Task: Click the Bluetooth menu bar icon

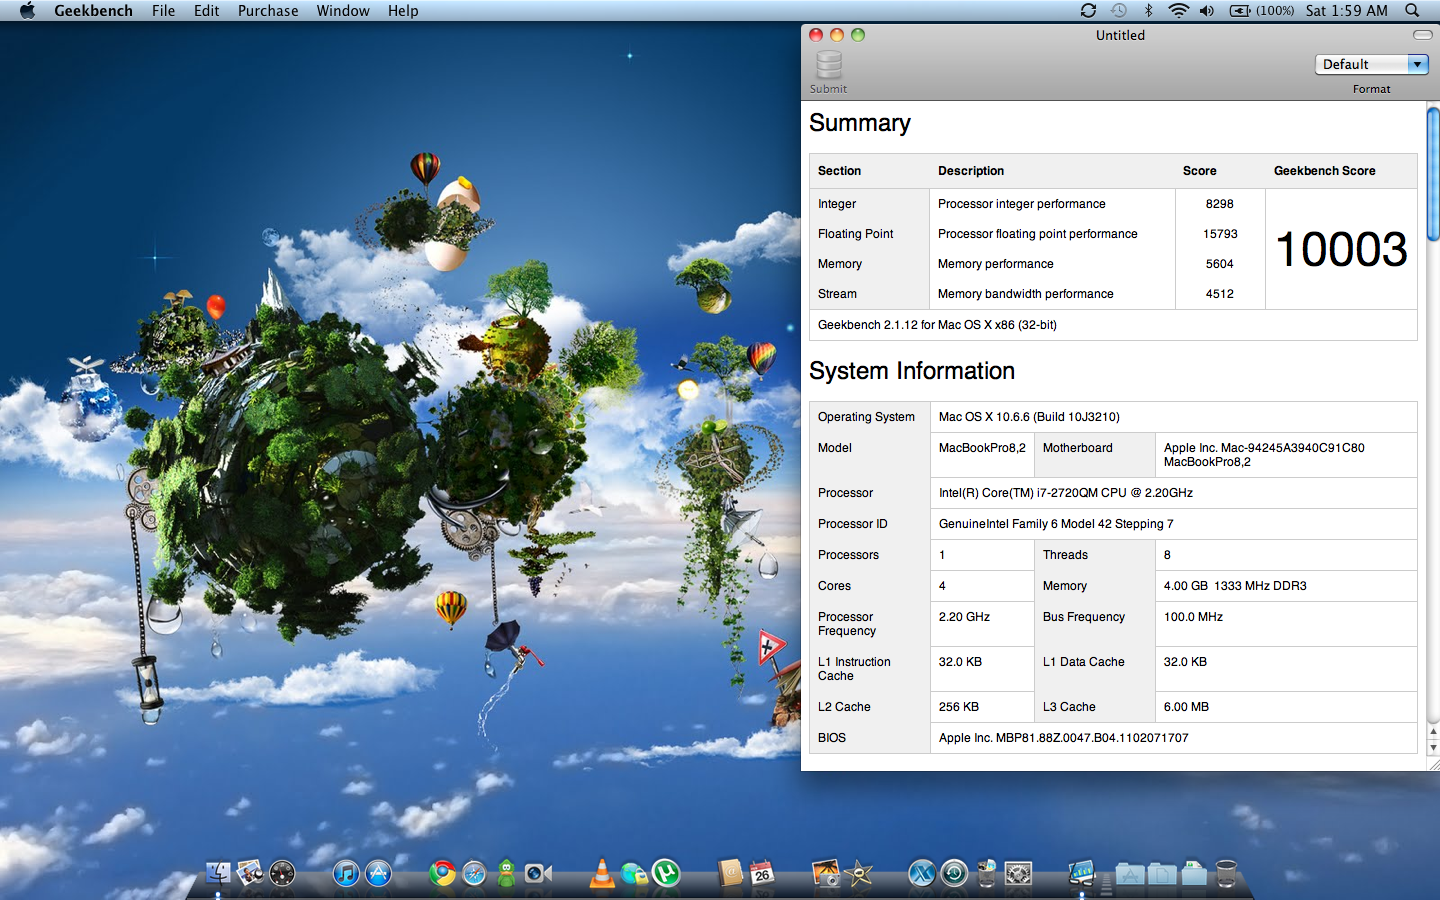Action: [1148, 10]
